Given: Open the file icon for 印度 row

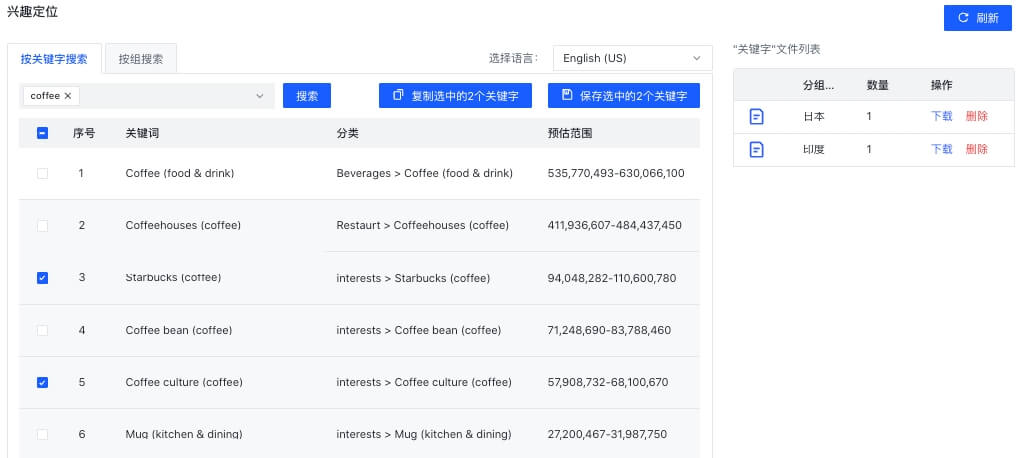Looking at the screenshot, I should click(x=756, y=150).
